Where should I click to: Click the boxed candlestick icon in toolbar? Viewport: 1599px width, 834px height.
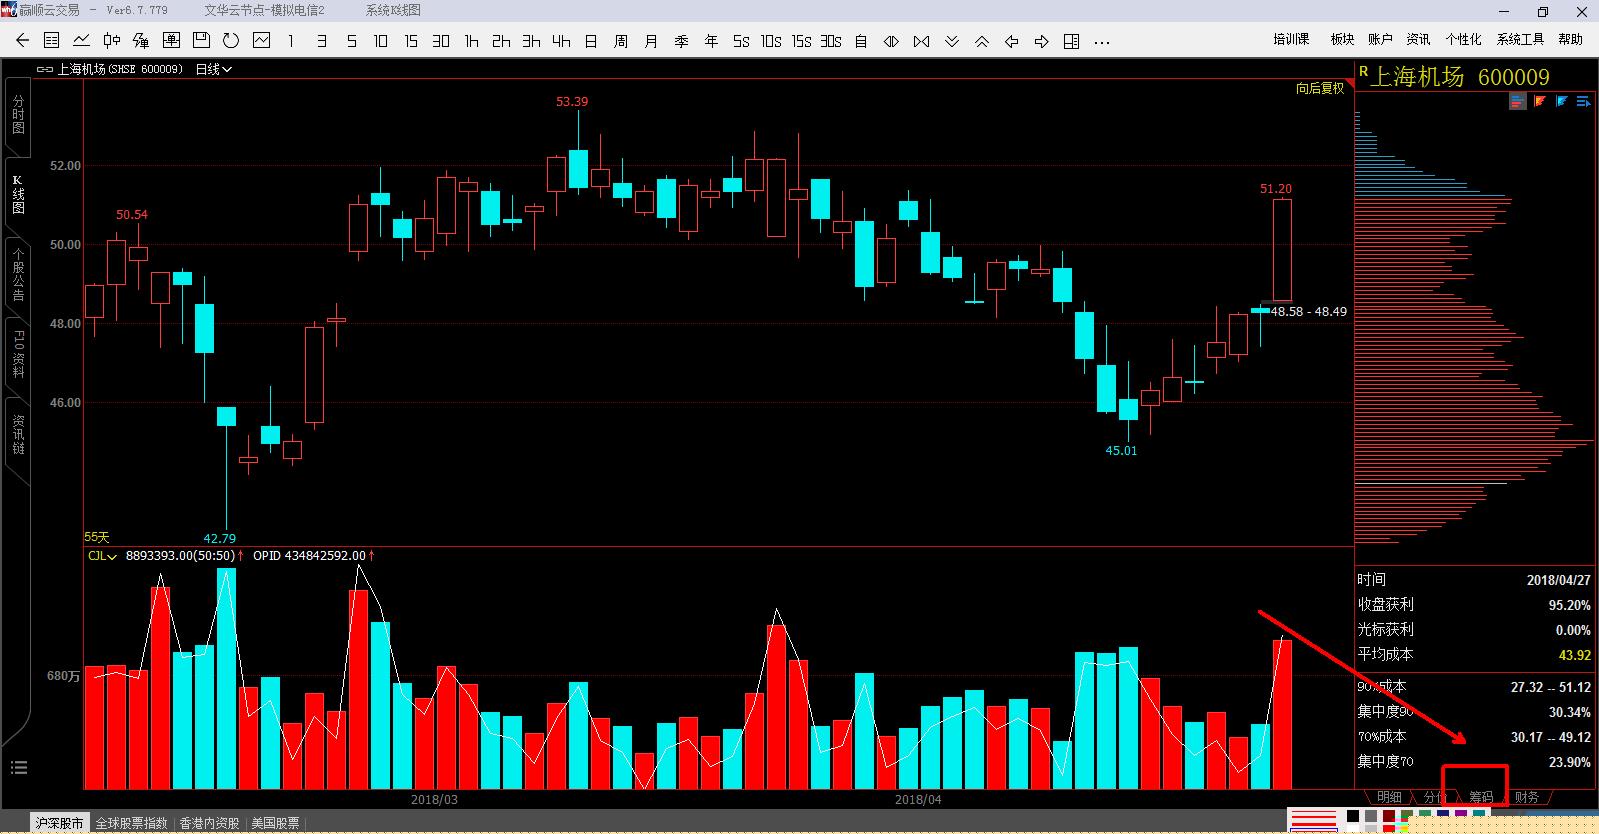tap(171, 41)
